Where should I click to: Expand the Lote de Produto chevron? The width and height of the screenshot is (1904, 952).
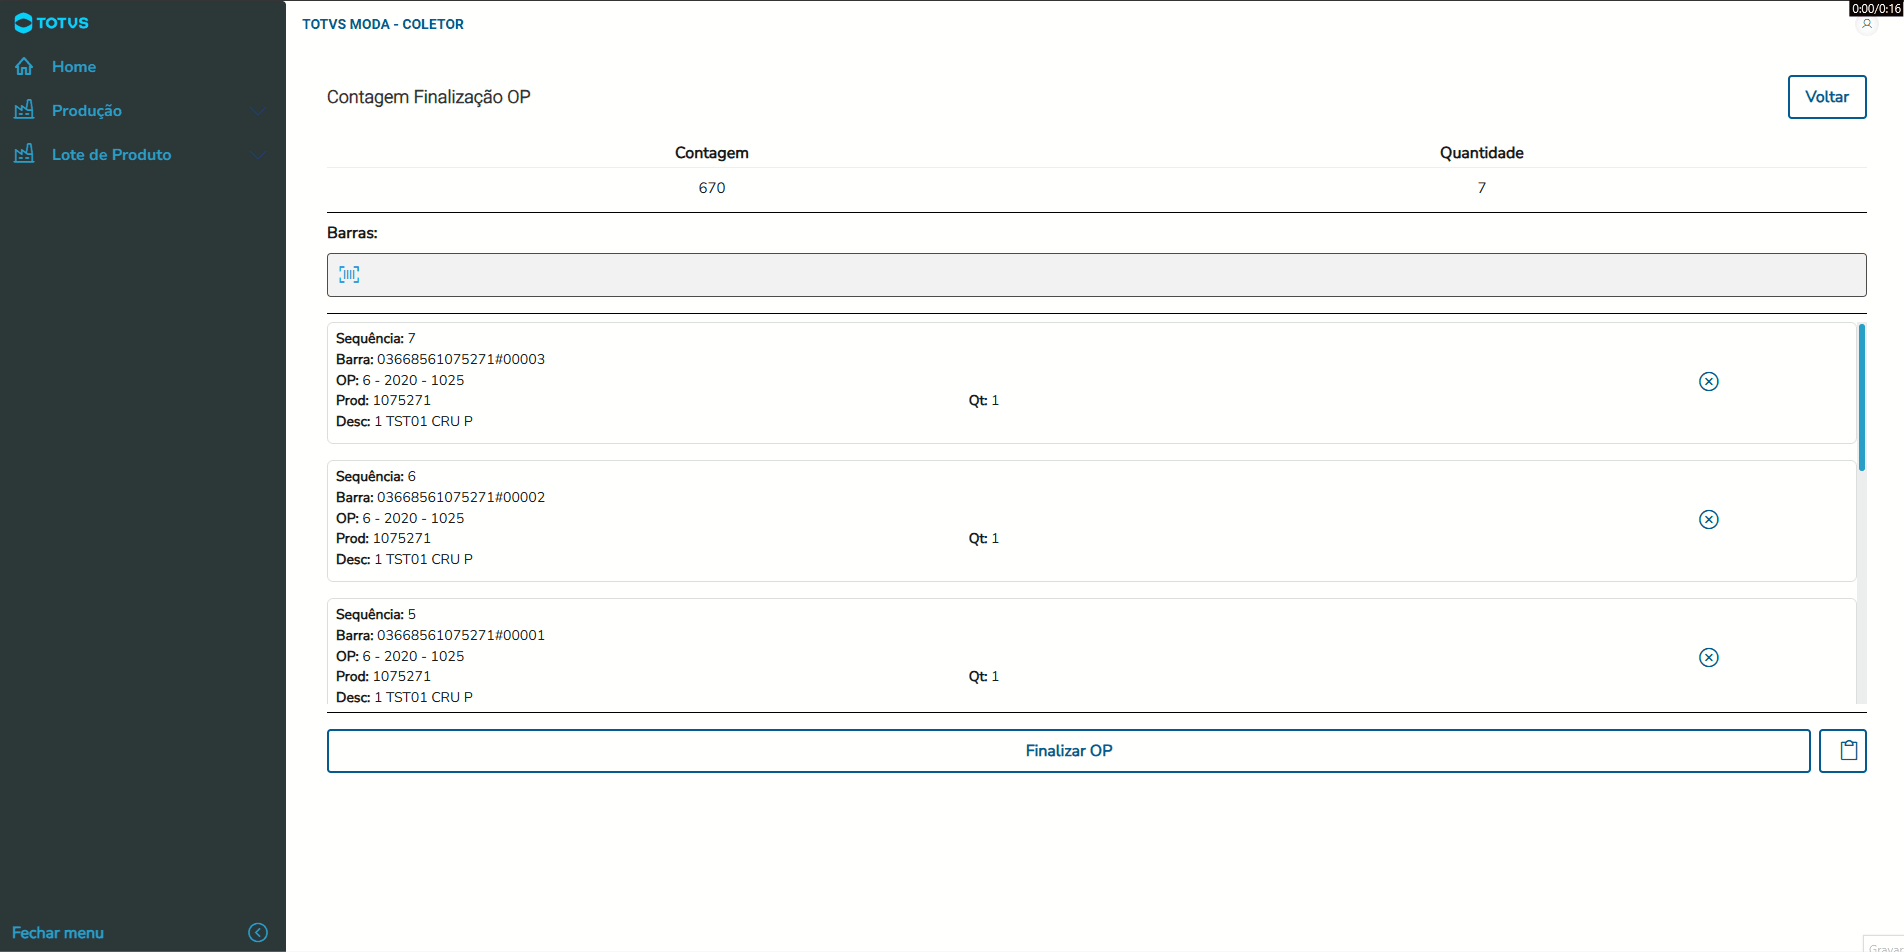pyautogui.click(x=259, y=155)
